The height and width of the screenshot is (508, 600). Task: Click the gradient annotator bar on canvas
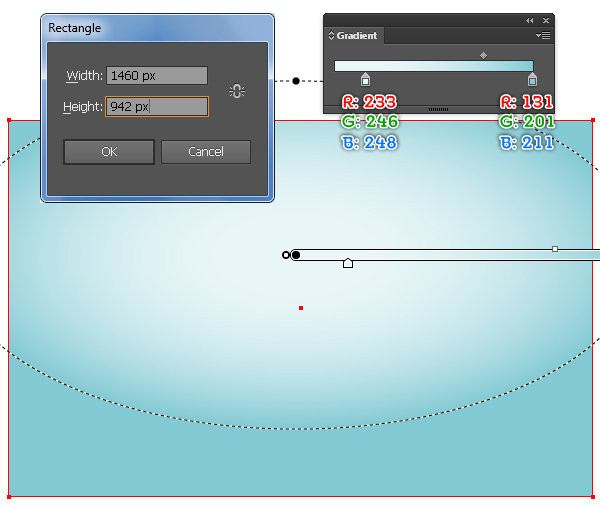click(x=446, y=255)
